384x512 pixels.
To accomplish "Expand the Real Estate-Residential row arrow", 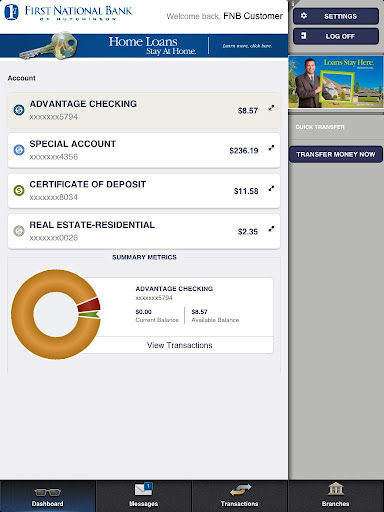I will click(272, 229).
